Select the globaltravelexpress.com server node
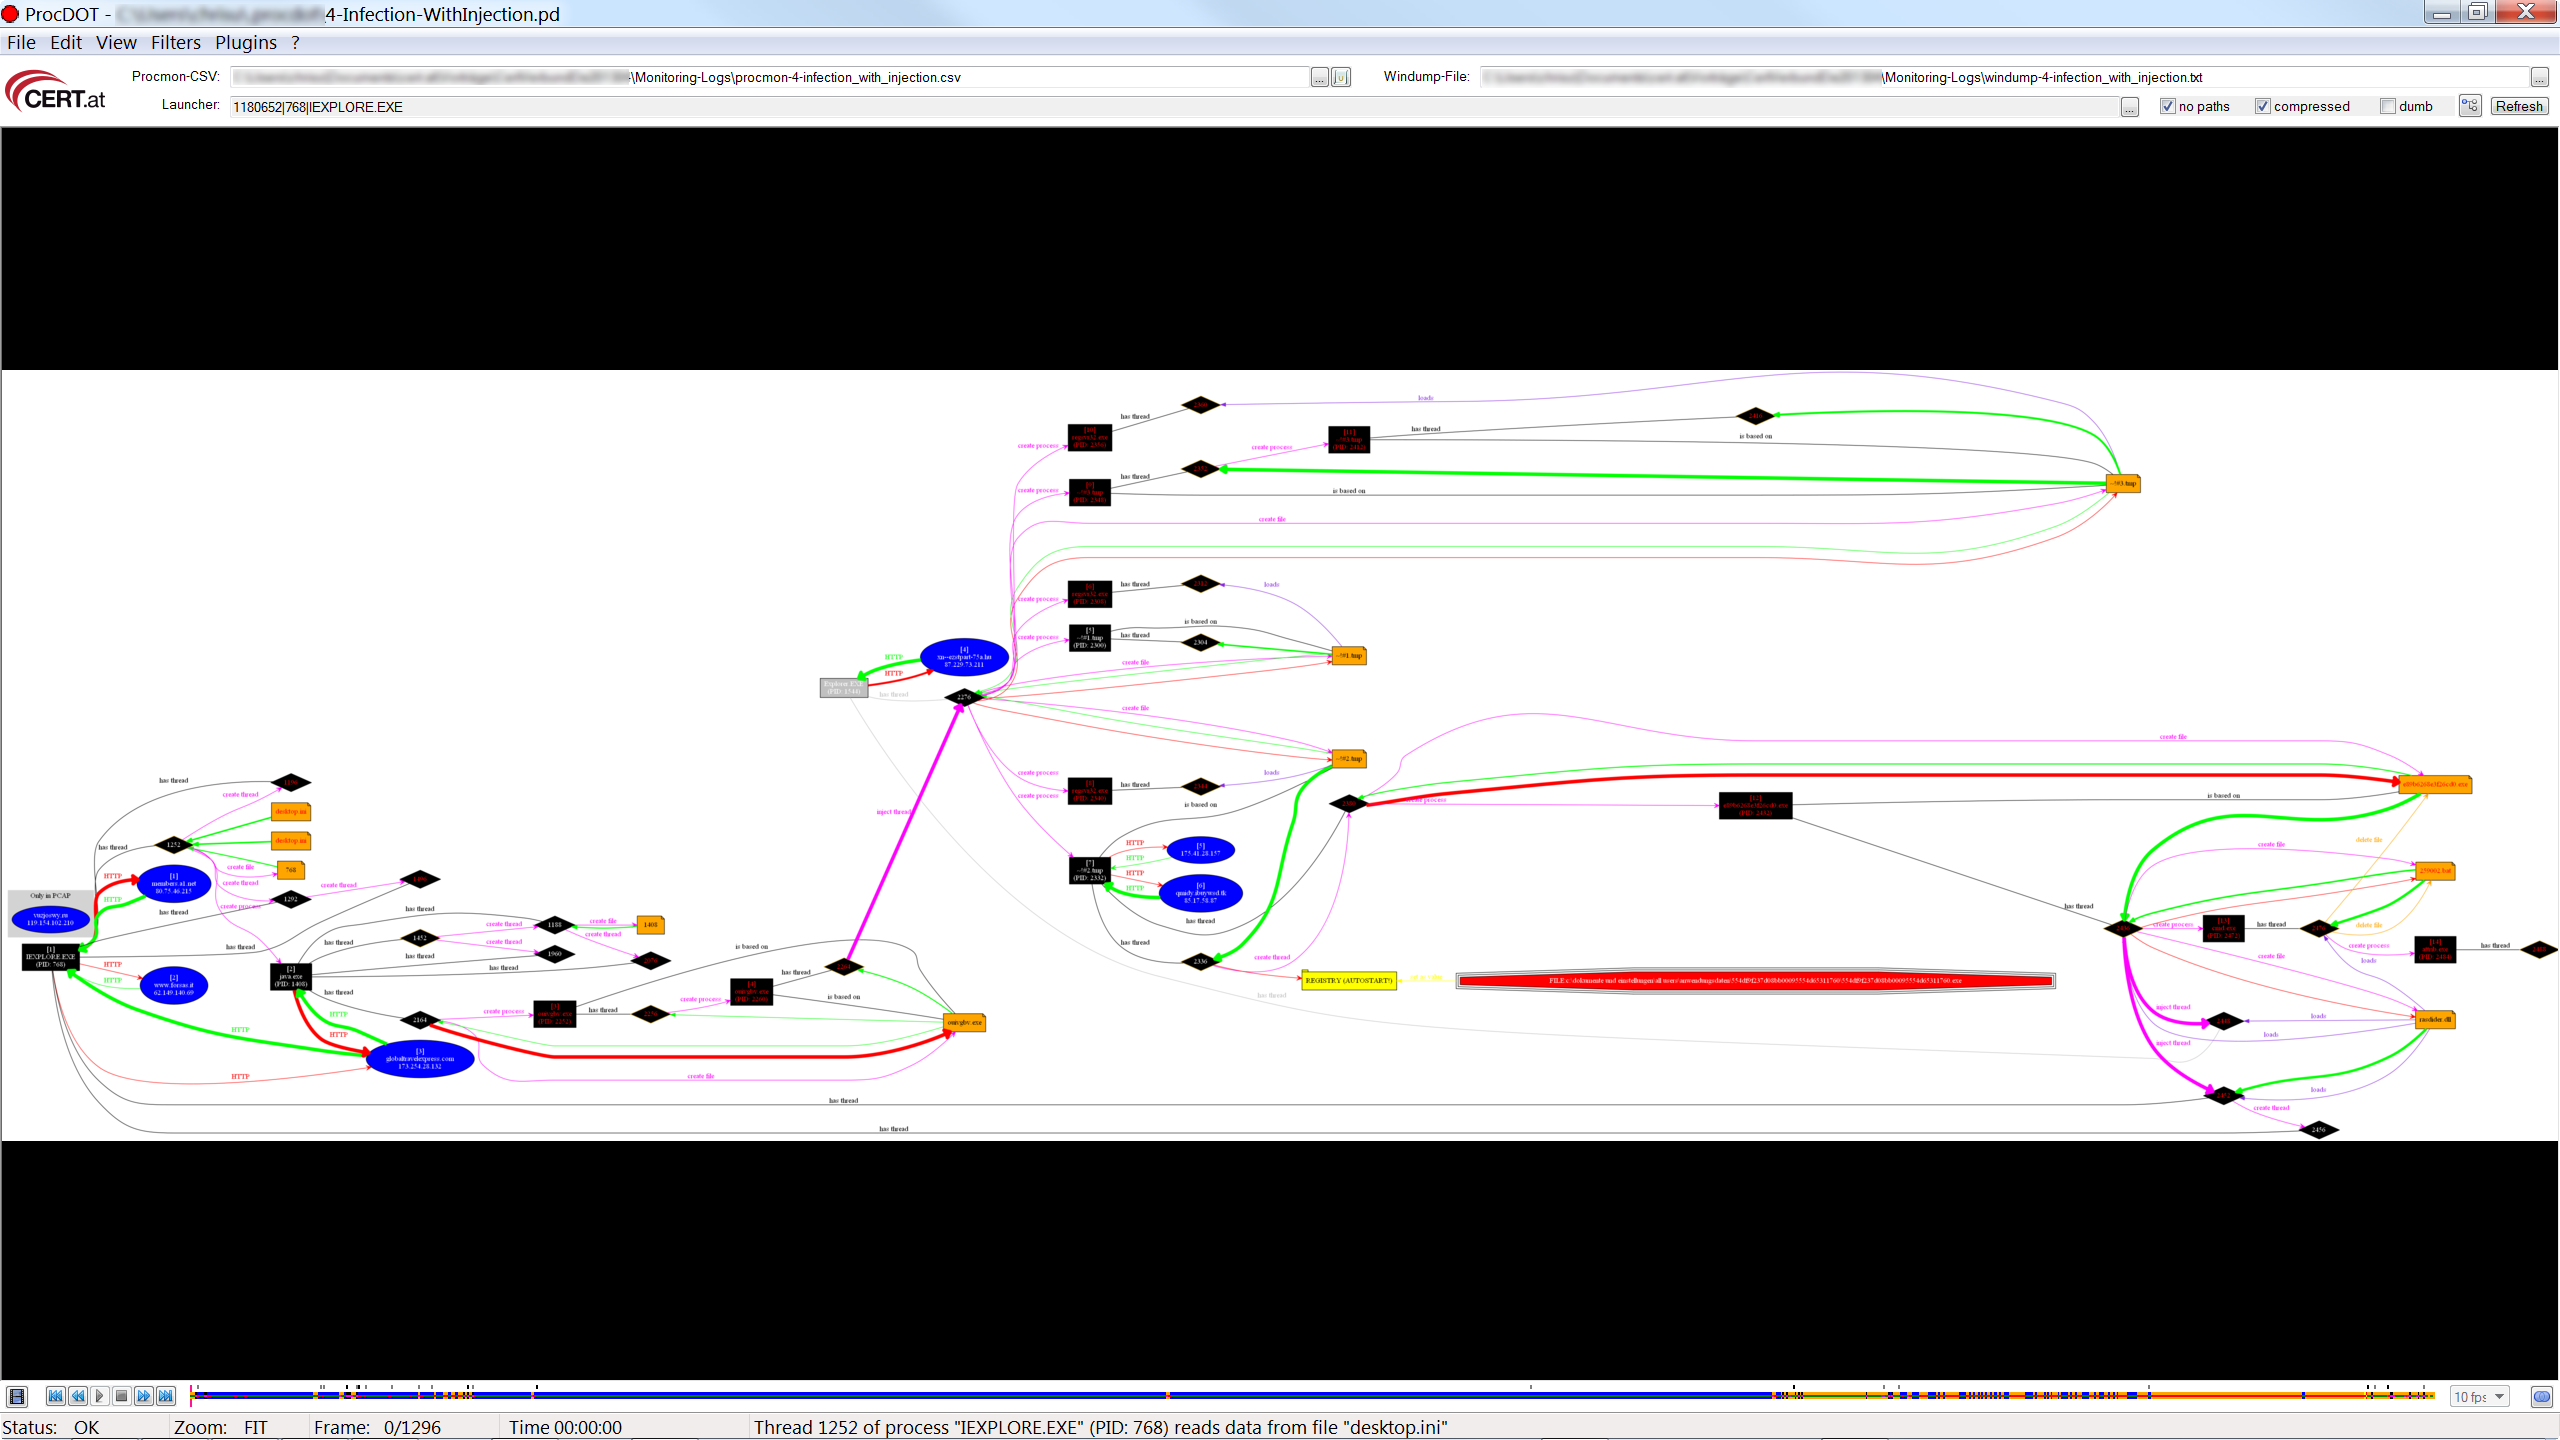The height and width of the screenshot is (1440, 2560). point(420,1059)
